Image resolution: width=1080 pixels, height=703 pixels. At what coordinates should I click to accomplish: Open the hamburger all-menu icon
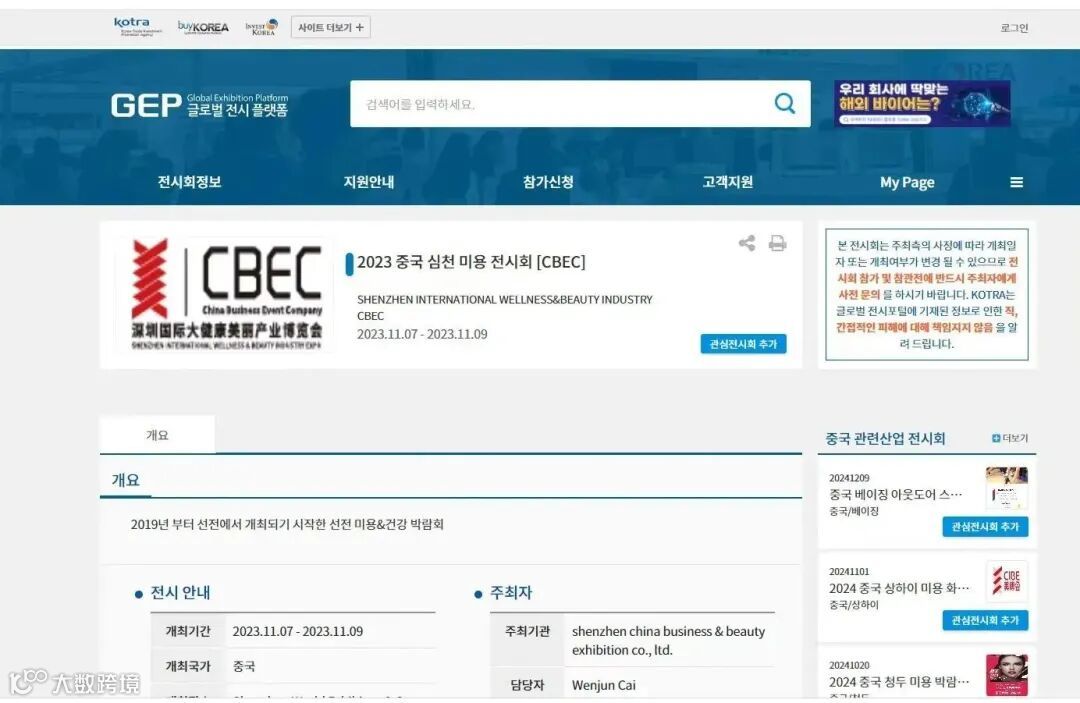1017,182
